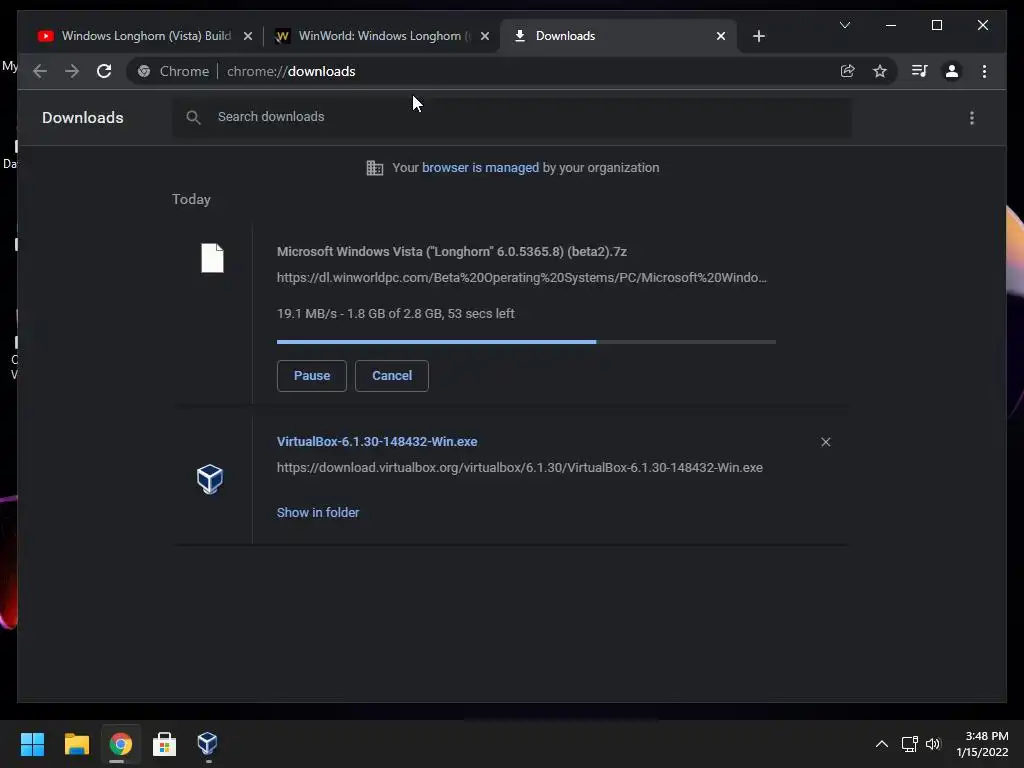Screen dimensions: 1024x768
Task: Open Microsoft Store from the taskbar
Action: coord(164,744)
